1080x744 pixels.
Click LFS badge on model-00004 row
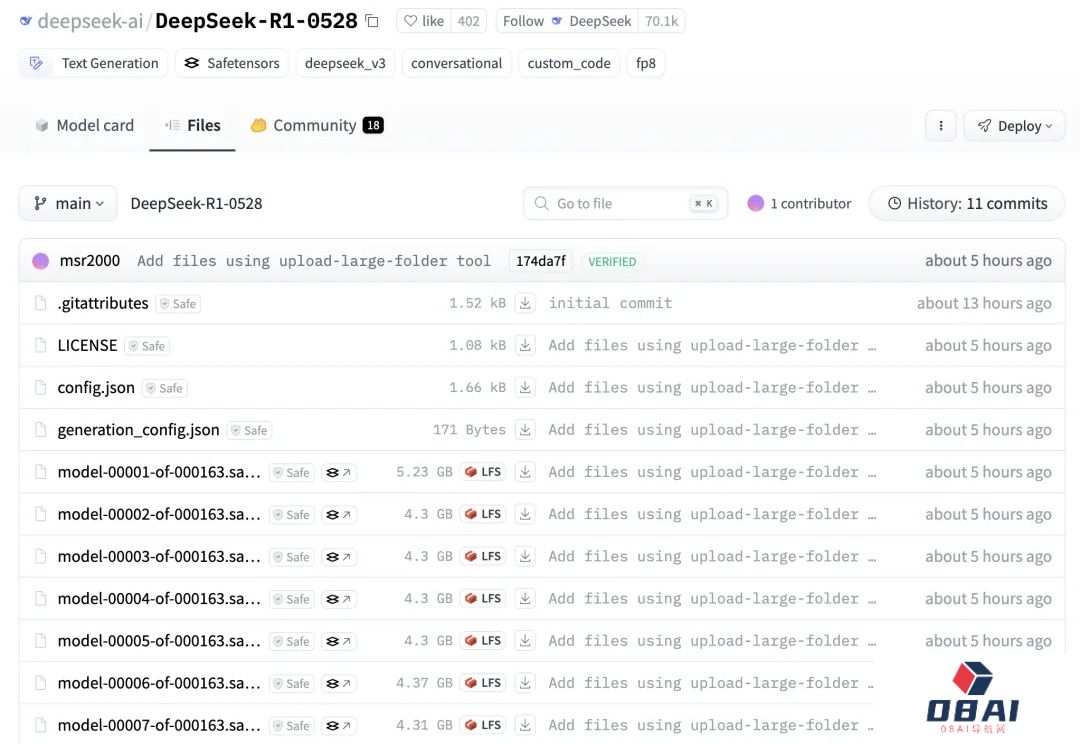click(x=483, y=599)
